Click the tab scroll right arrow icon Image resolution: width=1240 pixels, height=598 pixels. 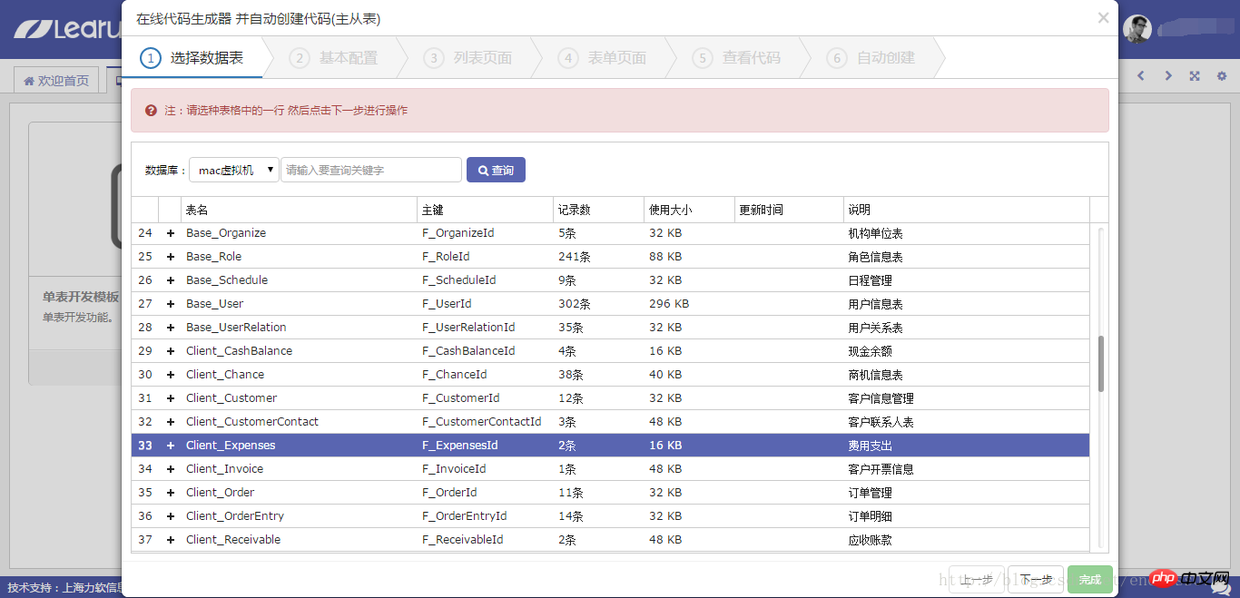pyautogui.click(x=1168, y=76)
